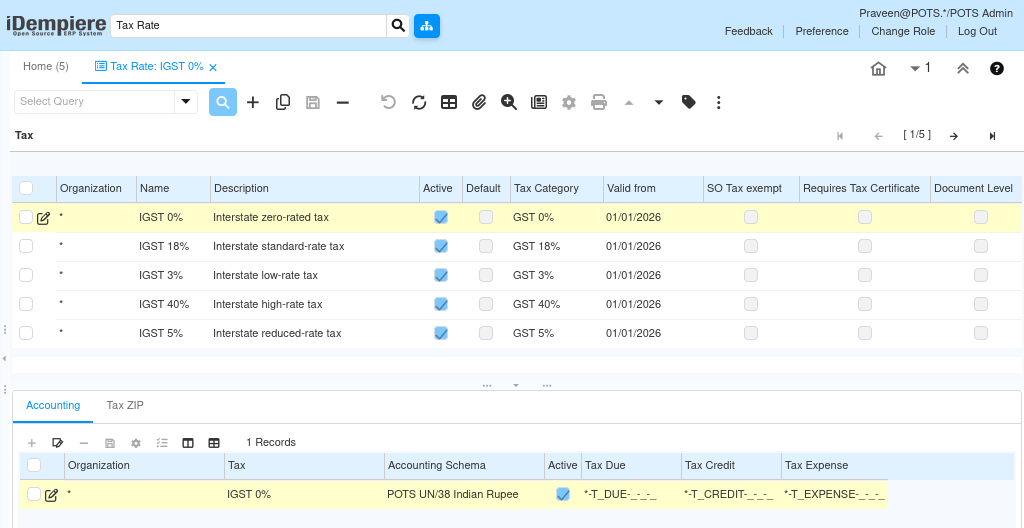
Task: Click the '*-T_DUE-_-_-_' Tax Due value
Action: click(620, 495)
